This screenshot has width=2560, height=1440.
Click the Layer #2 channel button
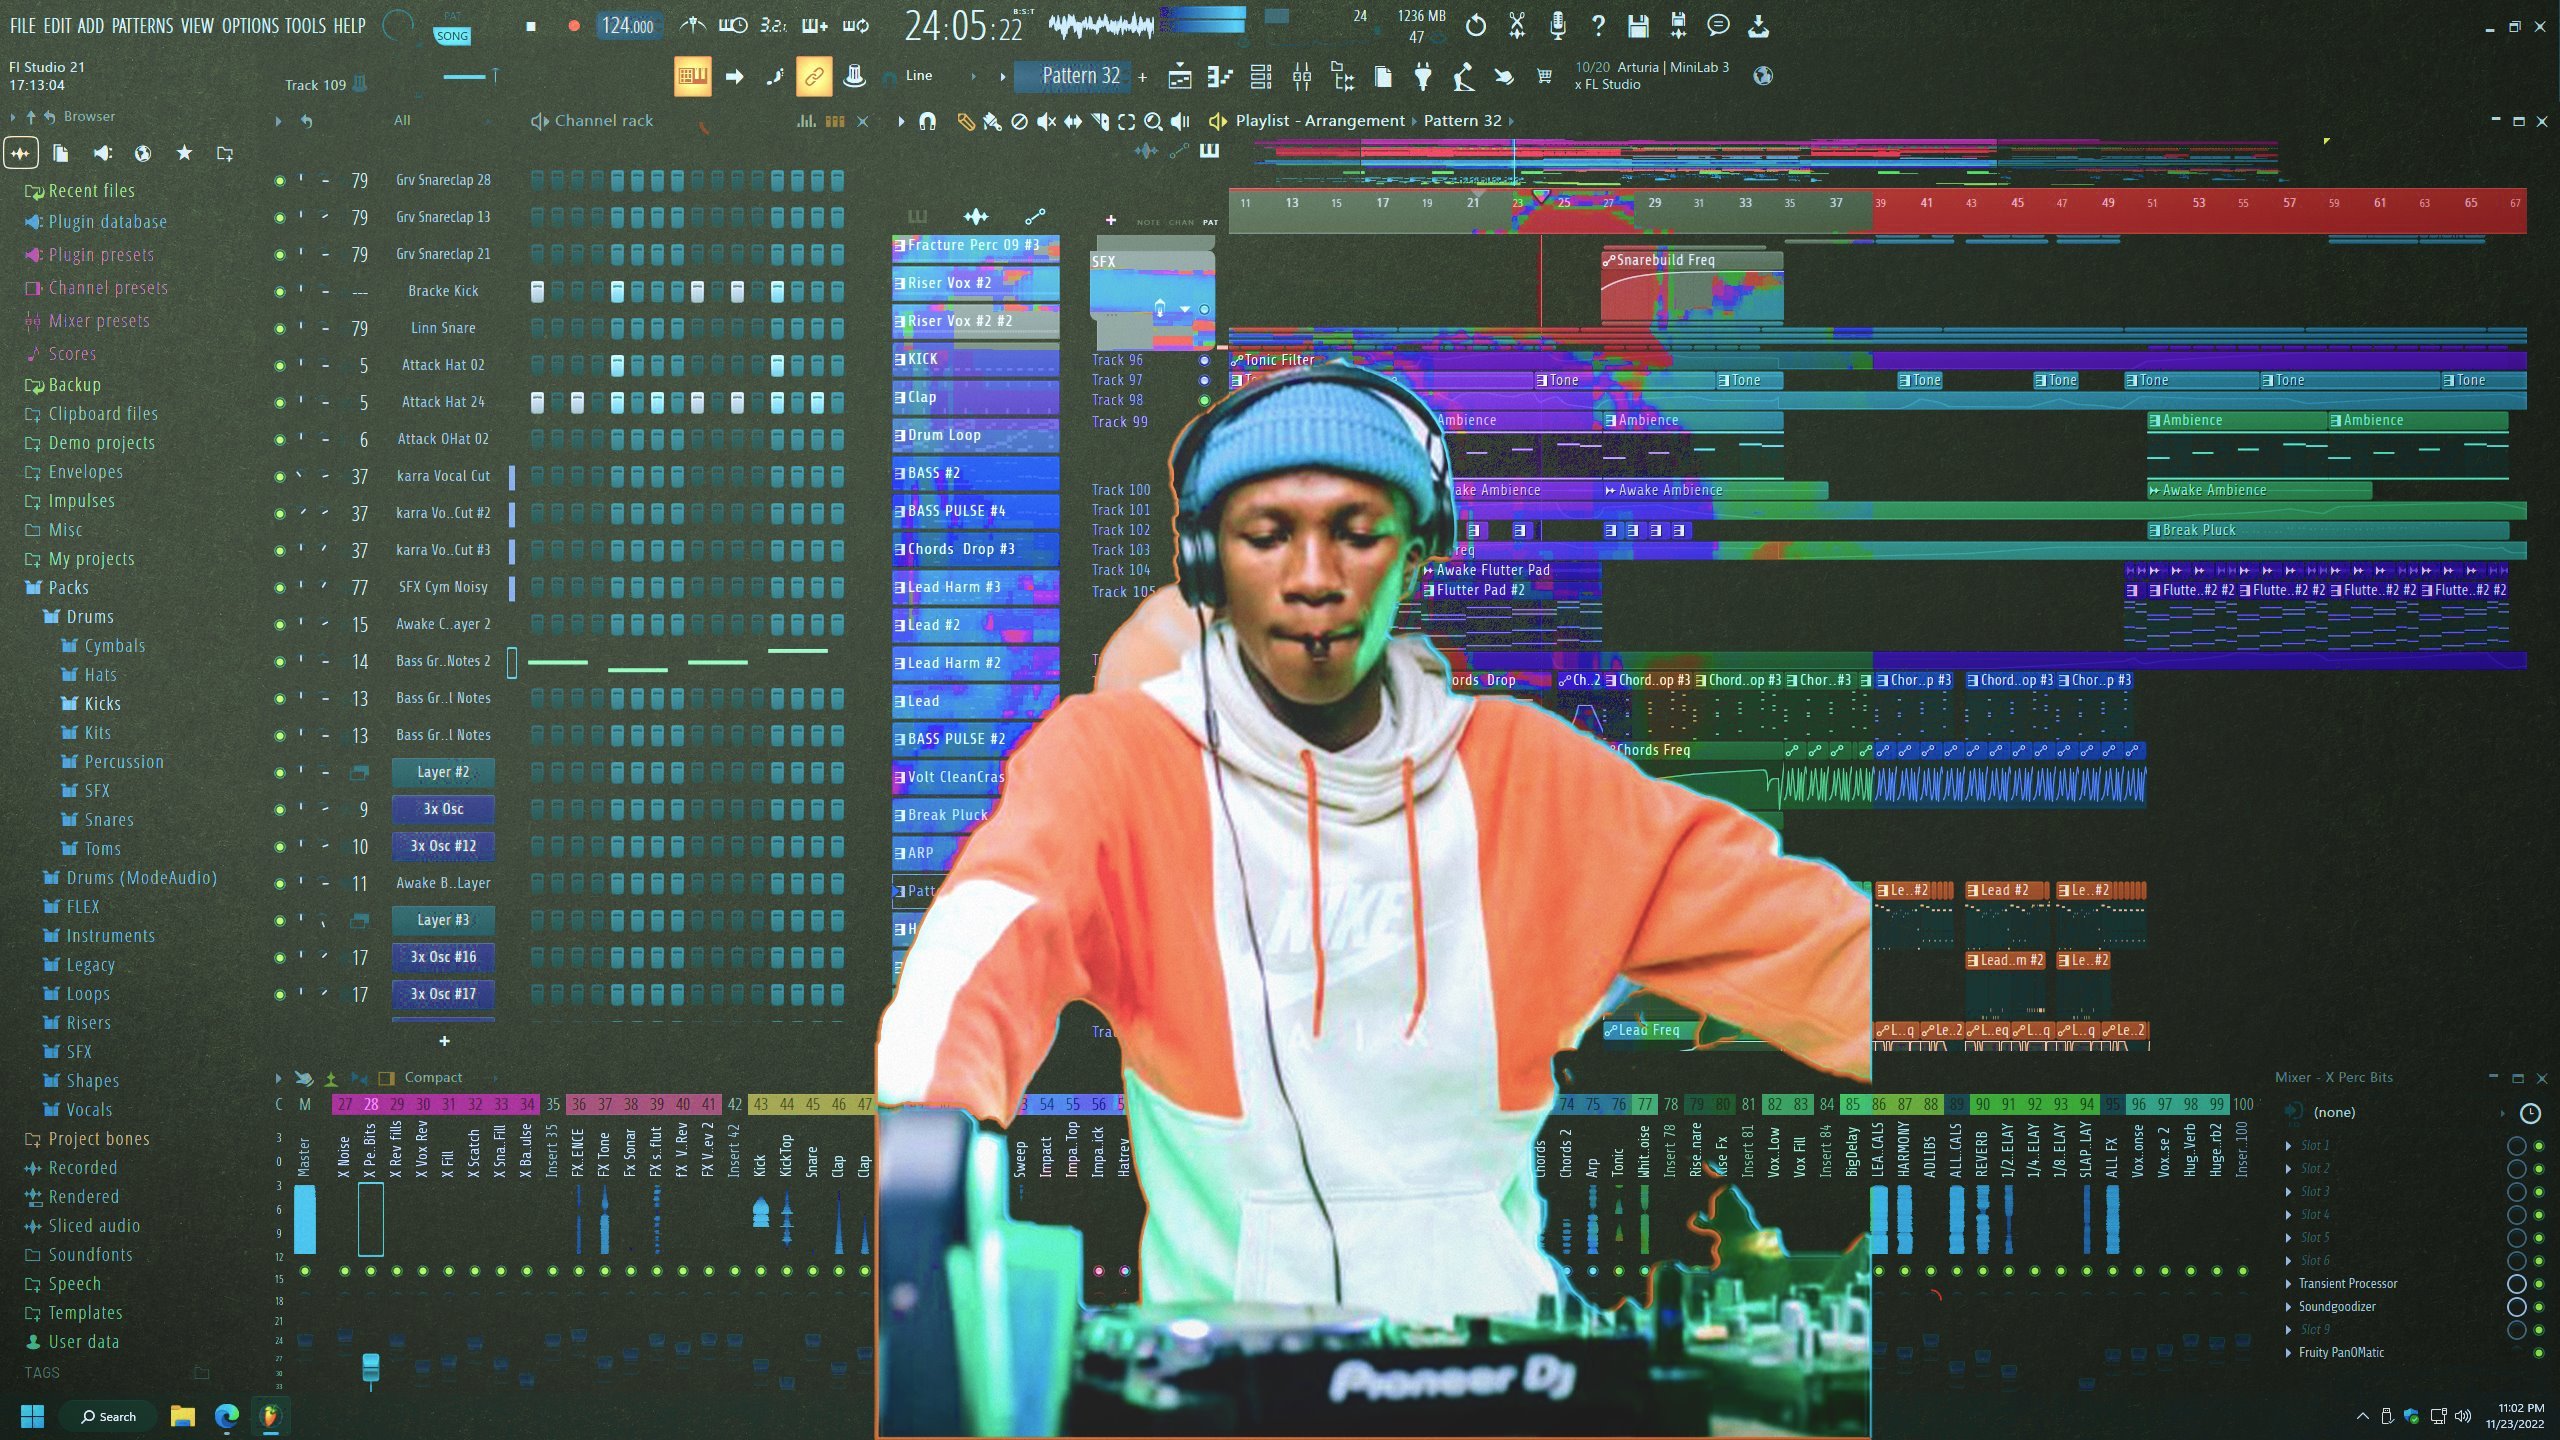click(443, 772)
